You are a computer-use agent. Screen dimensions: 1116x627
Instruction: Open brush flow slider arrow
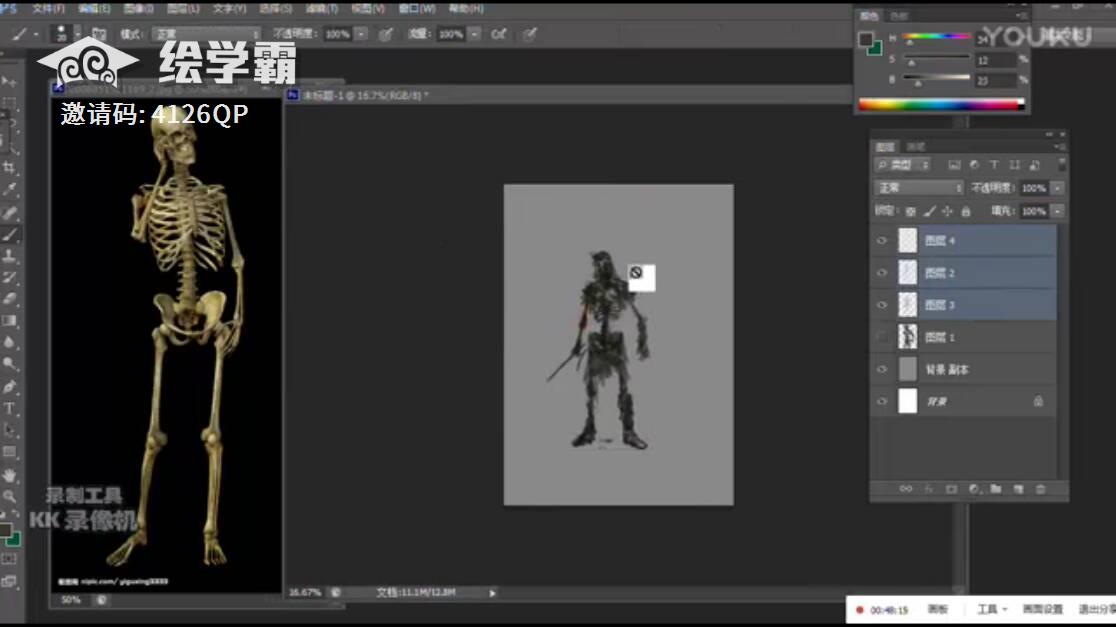coord(475,34)
